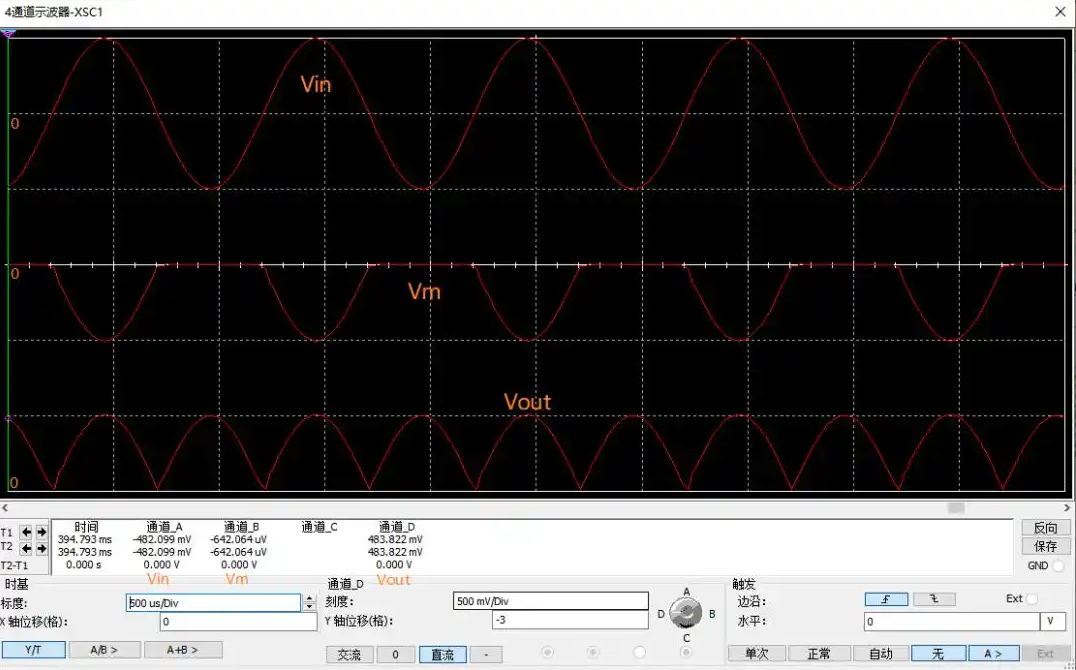Image resolution: width=1076 pixels, height=670 pixels.
Task: Click T1 row 通道_A value -482.099 mV
Action: click(x=162, y=540)
